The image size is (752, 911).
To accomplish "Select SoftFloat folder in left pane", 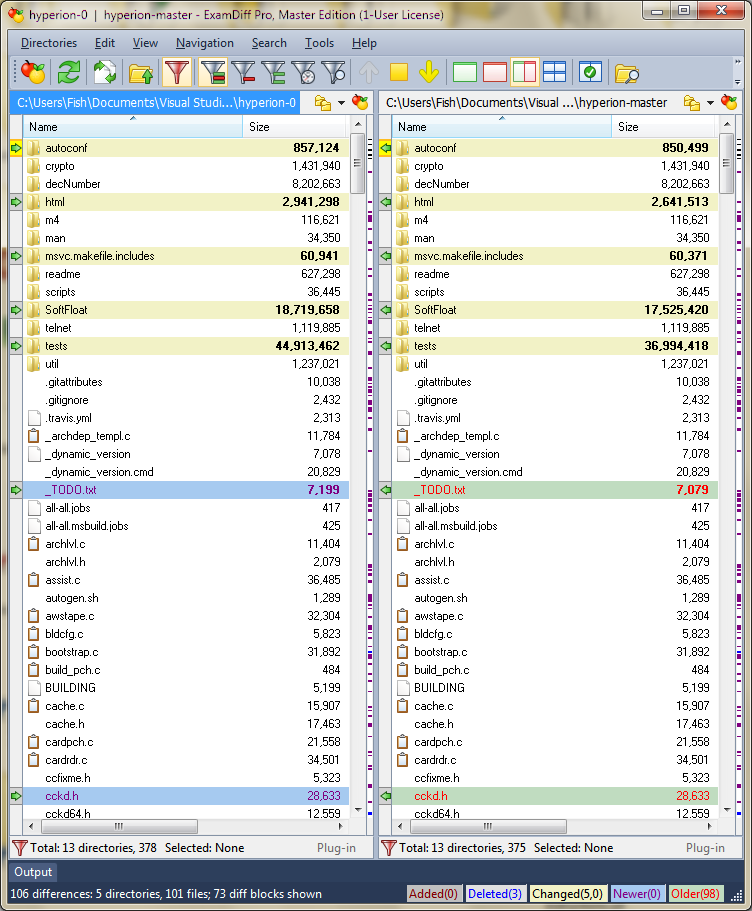I will pos(185,310).
